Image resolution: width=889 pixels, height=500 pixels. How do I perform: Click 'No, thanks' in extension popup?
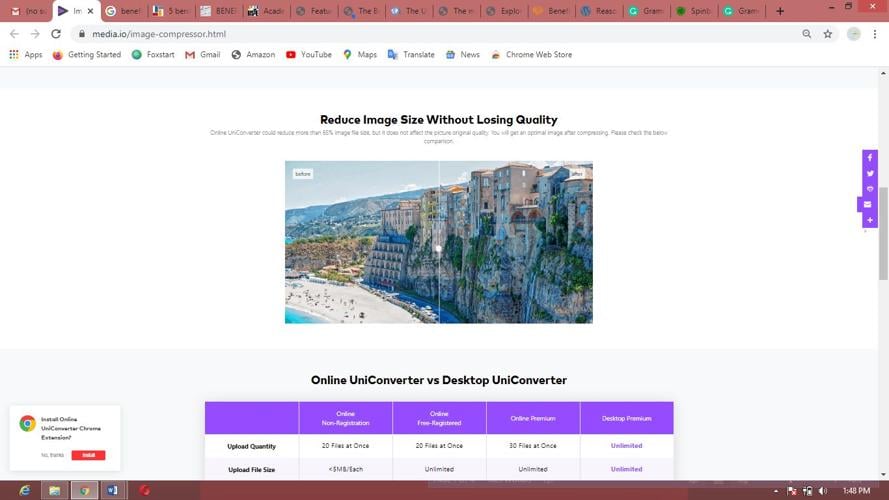[x=53, y=455]
